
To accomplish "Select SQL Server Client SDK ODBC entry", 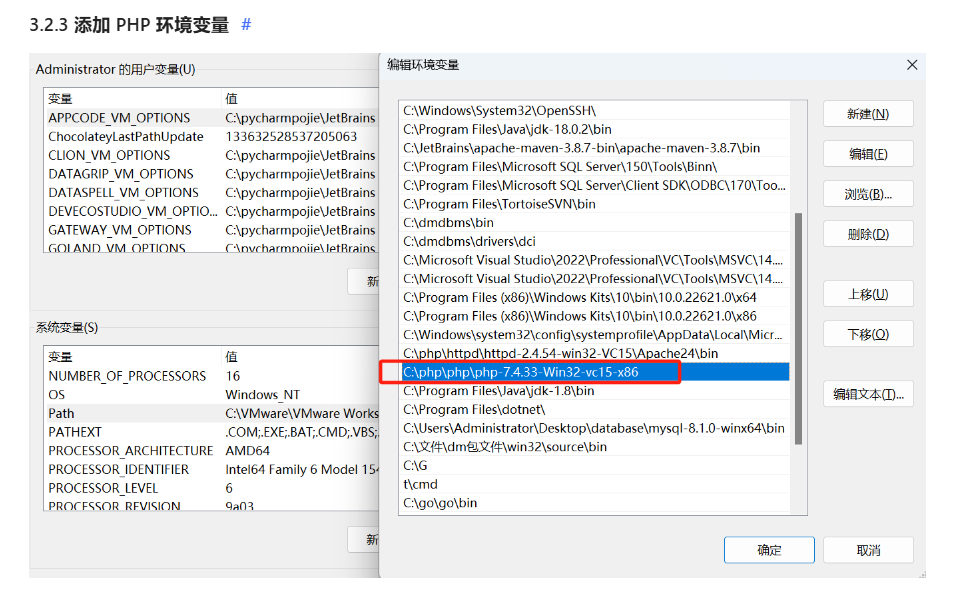I will click(595, 186).
